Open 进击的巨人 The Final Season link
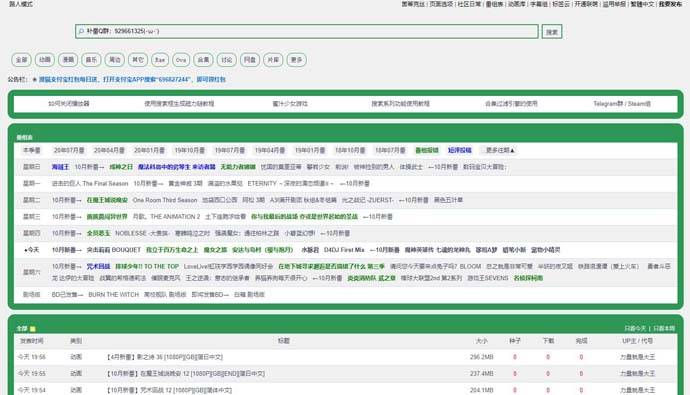This screenshot has height=395, width=690. click(x=90, y=183)
